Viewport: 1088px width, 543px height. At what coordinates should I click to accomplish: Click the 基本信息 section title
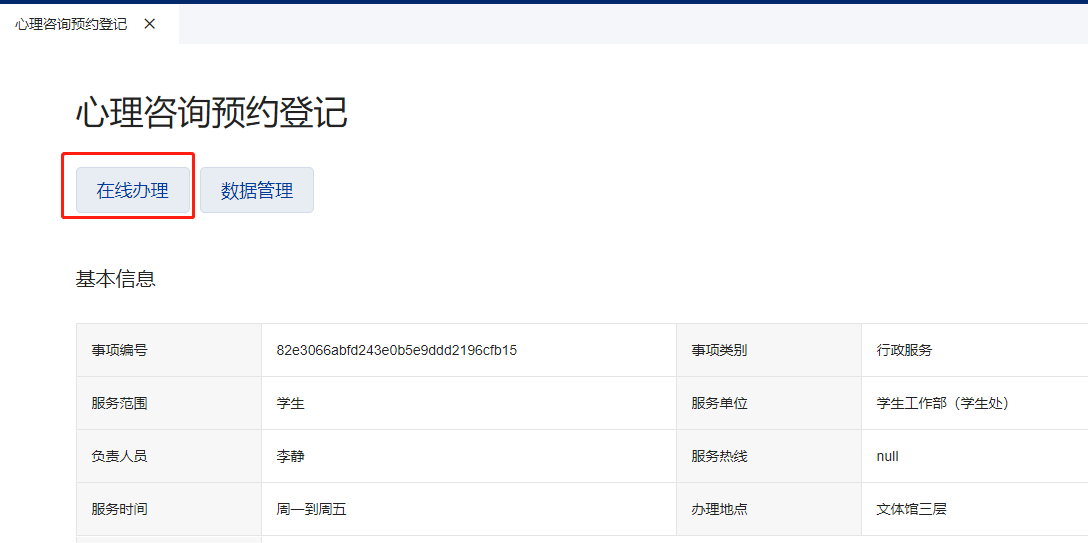(x=116, y=279)
